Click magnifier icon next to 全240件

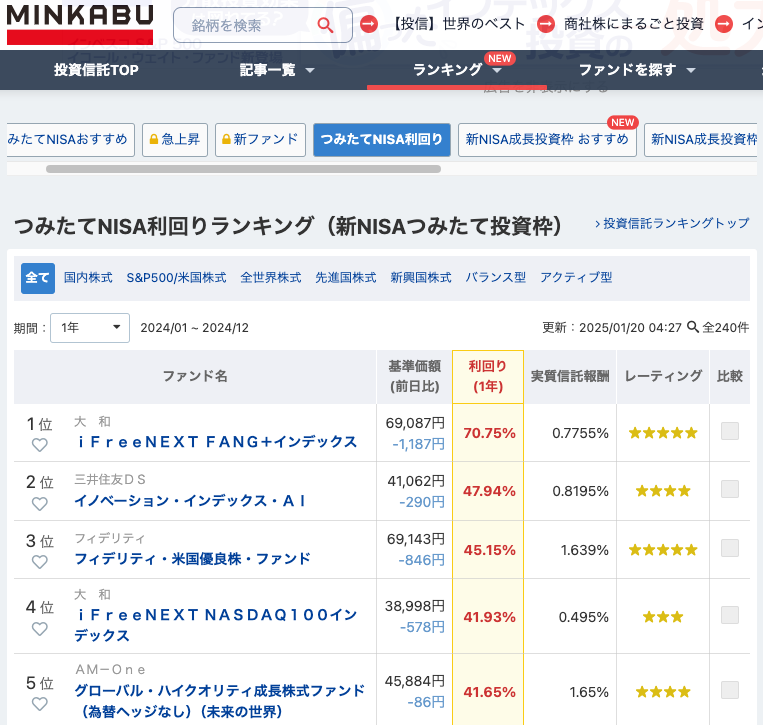[x=692, y=326]
